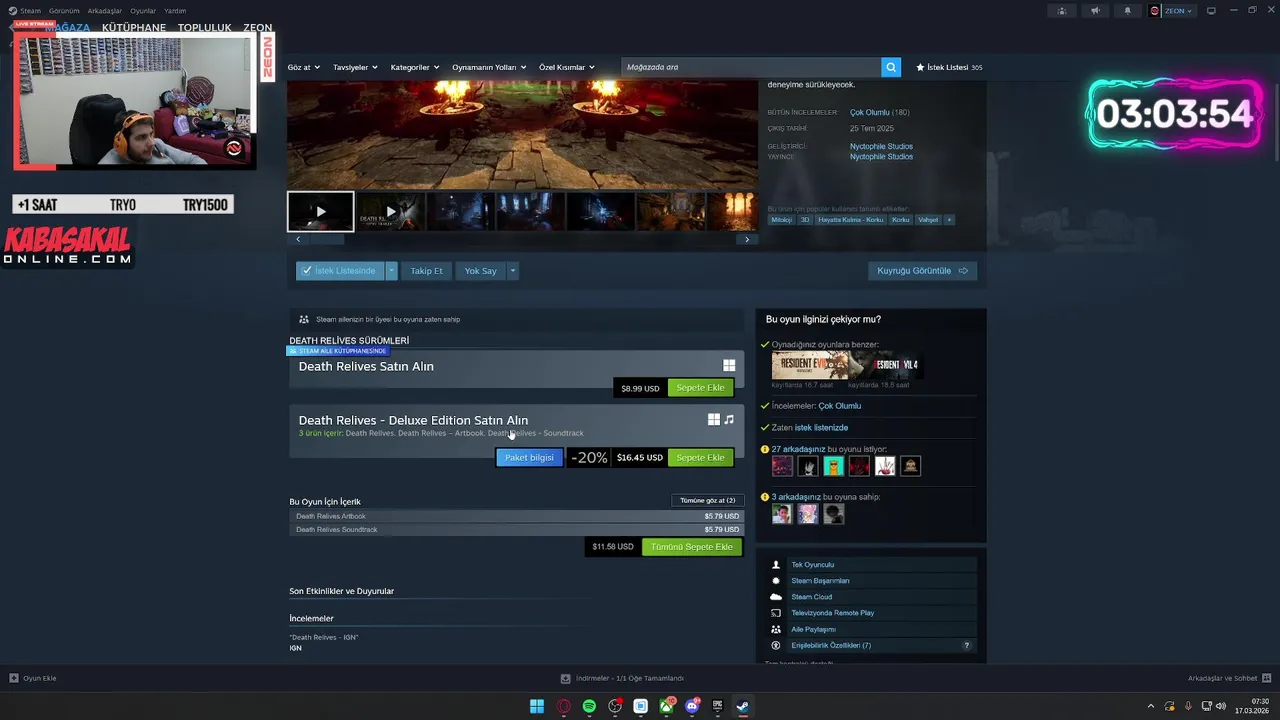The image size is (1280, 720).
Task: Open Windows Start menu
Action: pos(537,706)
